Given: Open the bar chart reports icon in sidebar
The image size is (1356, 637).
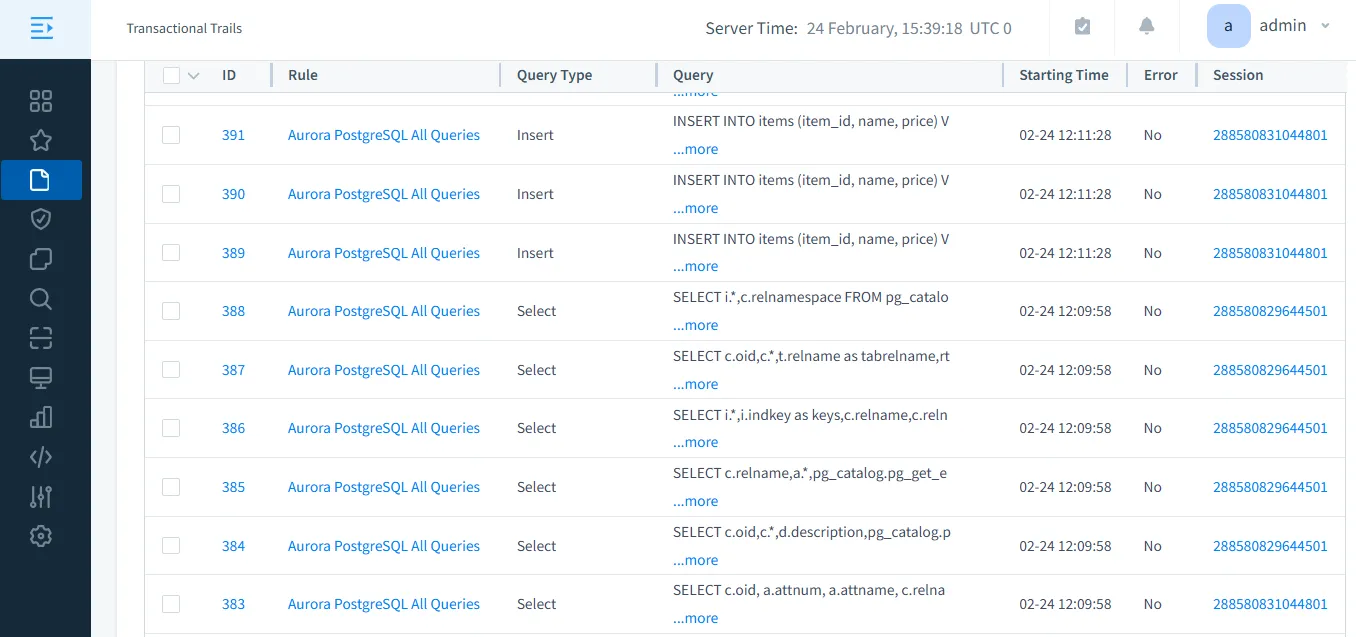Looking at the screenshot, I should (x=41, y=417).
